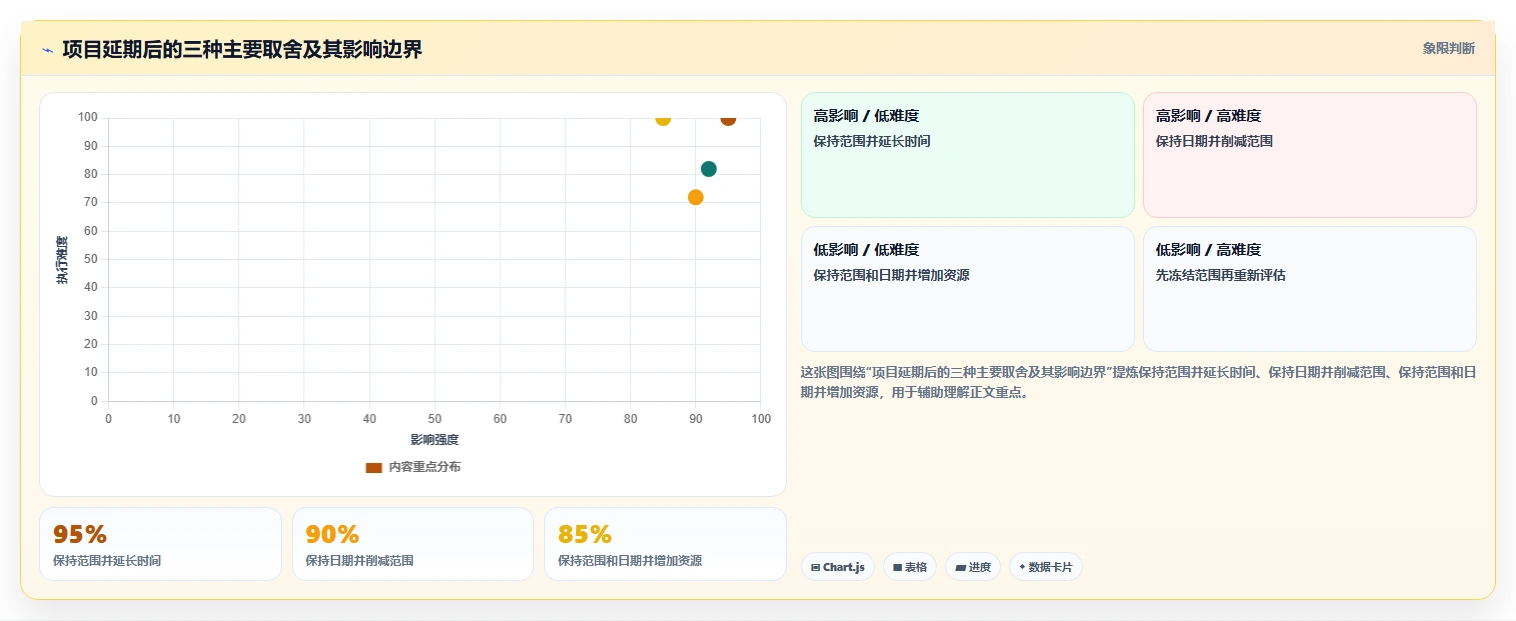This screenshot has width=1516, height=621.
Task: Open the 低影响 / 低难度 quadrant card
Action: coord(968,289)
